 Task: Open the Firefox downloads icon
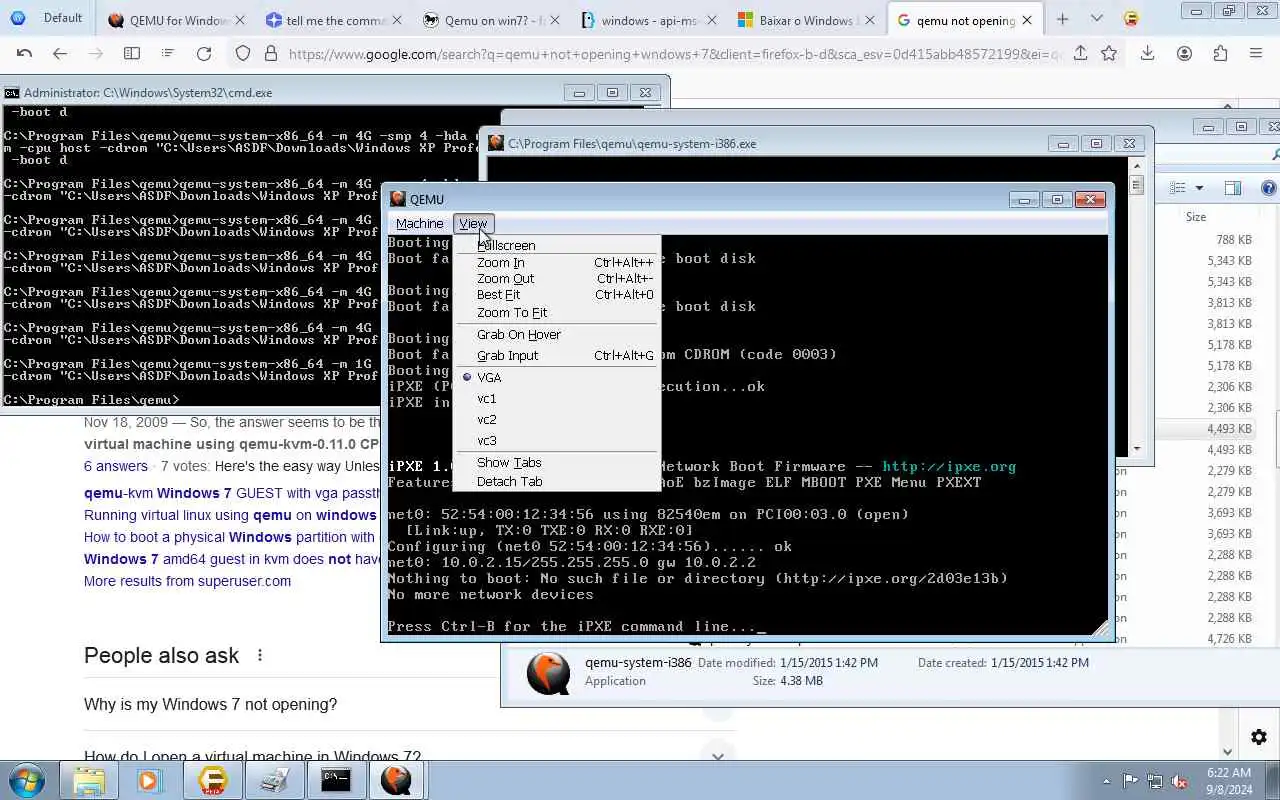tap(1148, 54)
